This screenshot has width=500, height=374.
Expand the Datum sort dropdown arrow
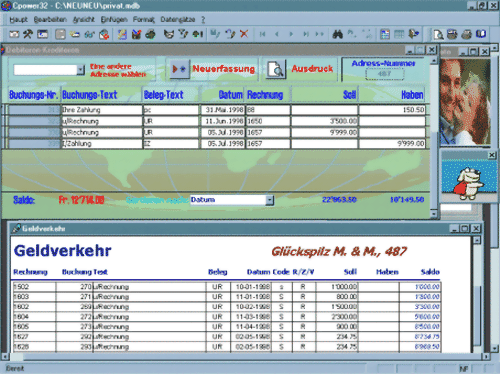(270, 200)
